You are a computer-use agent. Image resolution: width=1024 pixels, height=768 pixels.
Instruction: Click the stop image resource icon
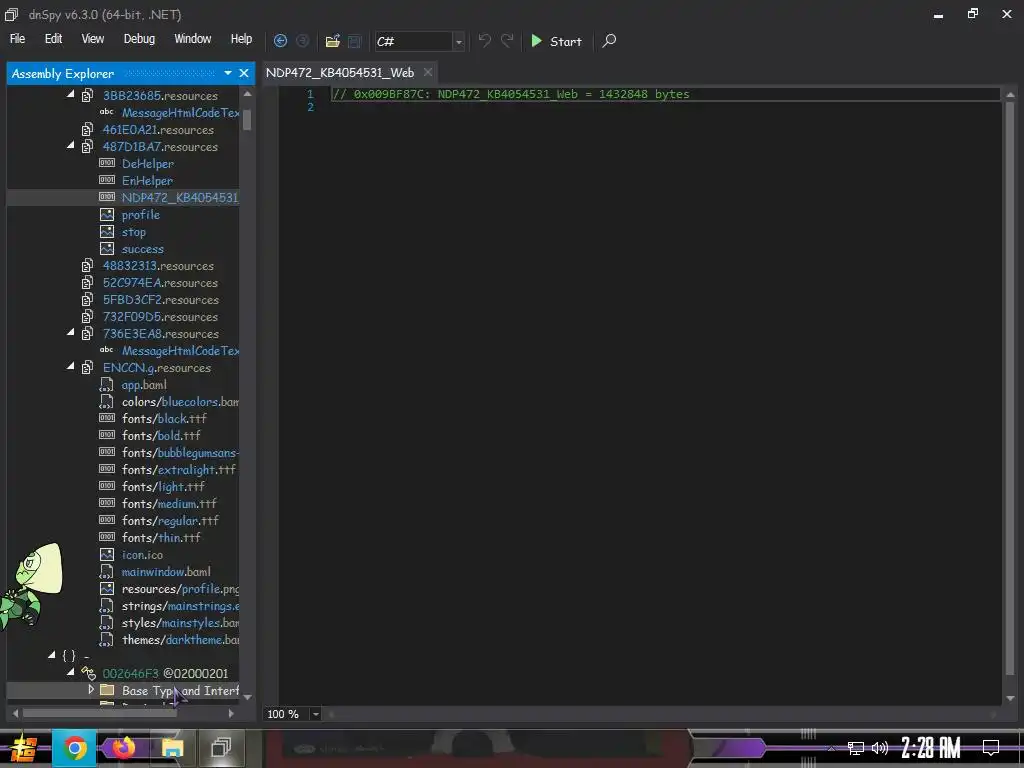click(x=107, y=231)
